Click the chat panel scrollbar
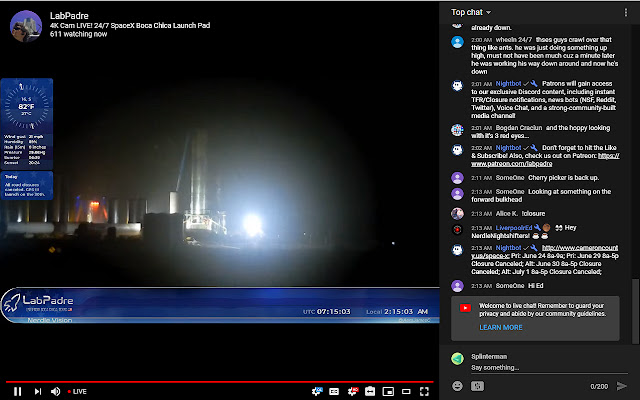 (635, 311)
